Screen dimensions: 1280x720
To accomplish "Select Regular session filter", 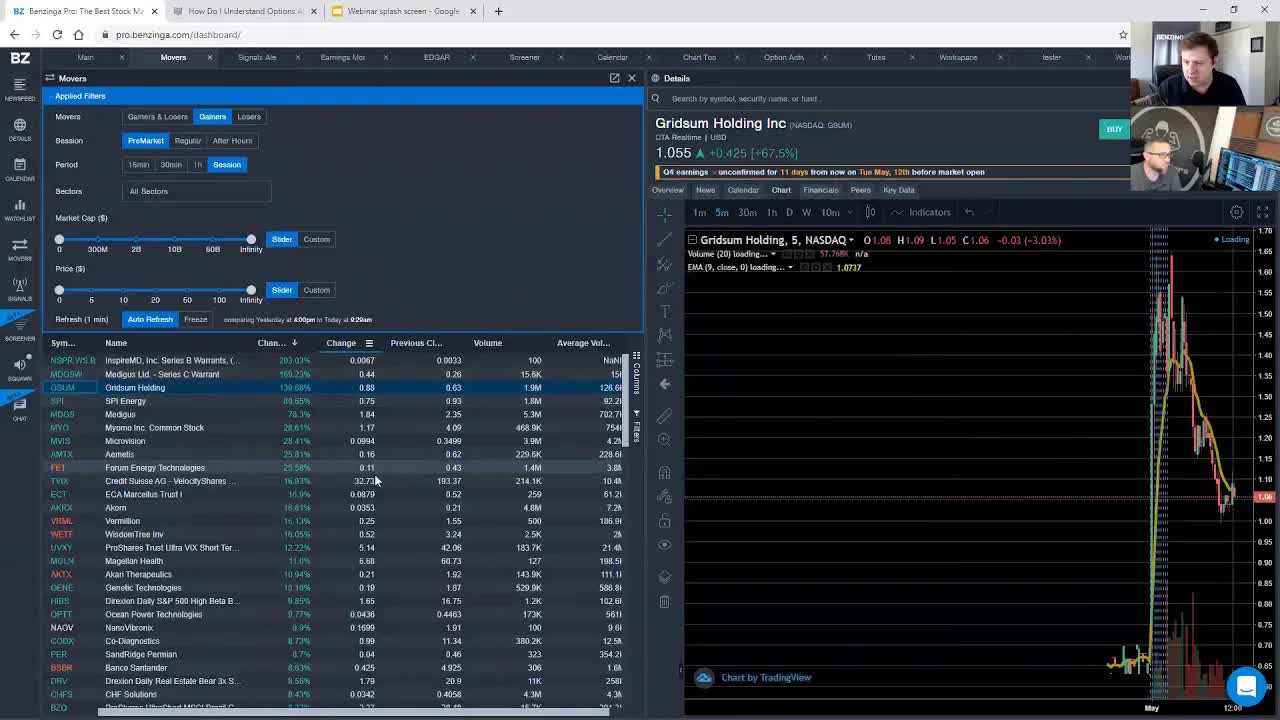I will click(188, 141).
